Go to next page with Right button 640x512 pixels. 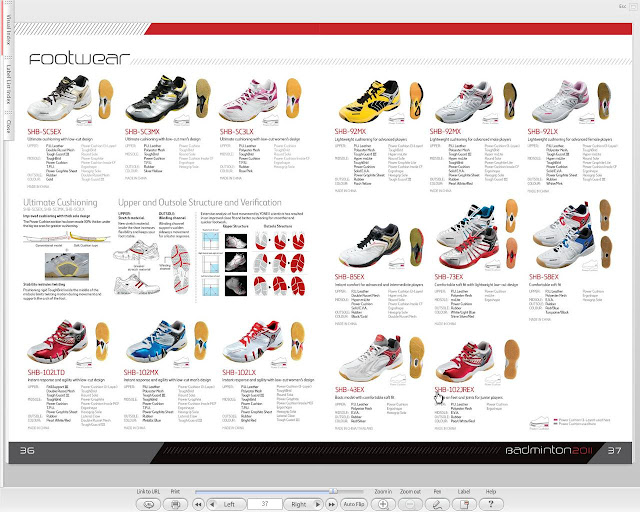[x=303, y=504]
